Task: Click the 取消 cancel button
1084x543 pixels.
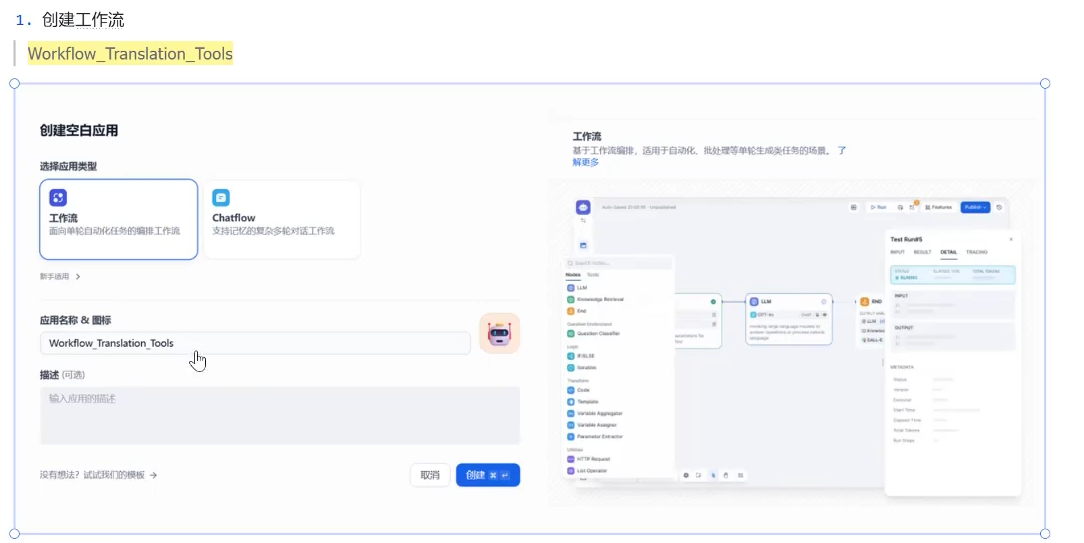Action: point(430,475)
